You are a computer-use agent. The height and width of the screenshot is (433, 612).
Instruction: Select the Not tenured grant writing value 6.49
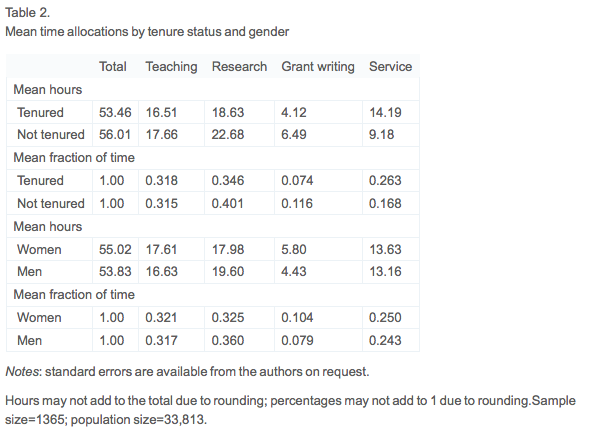295,135
